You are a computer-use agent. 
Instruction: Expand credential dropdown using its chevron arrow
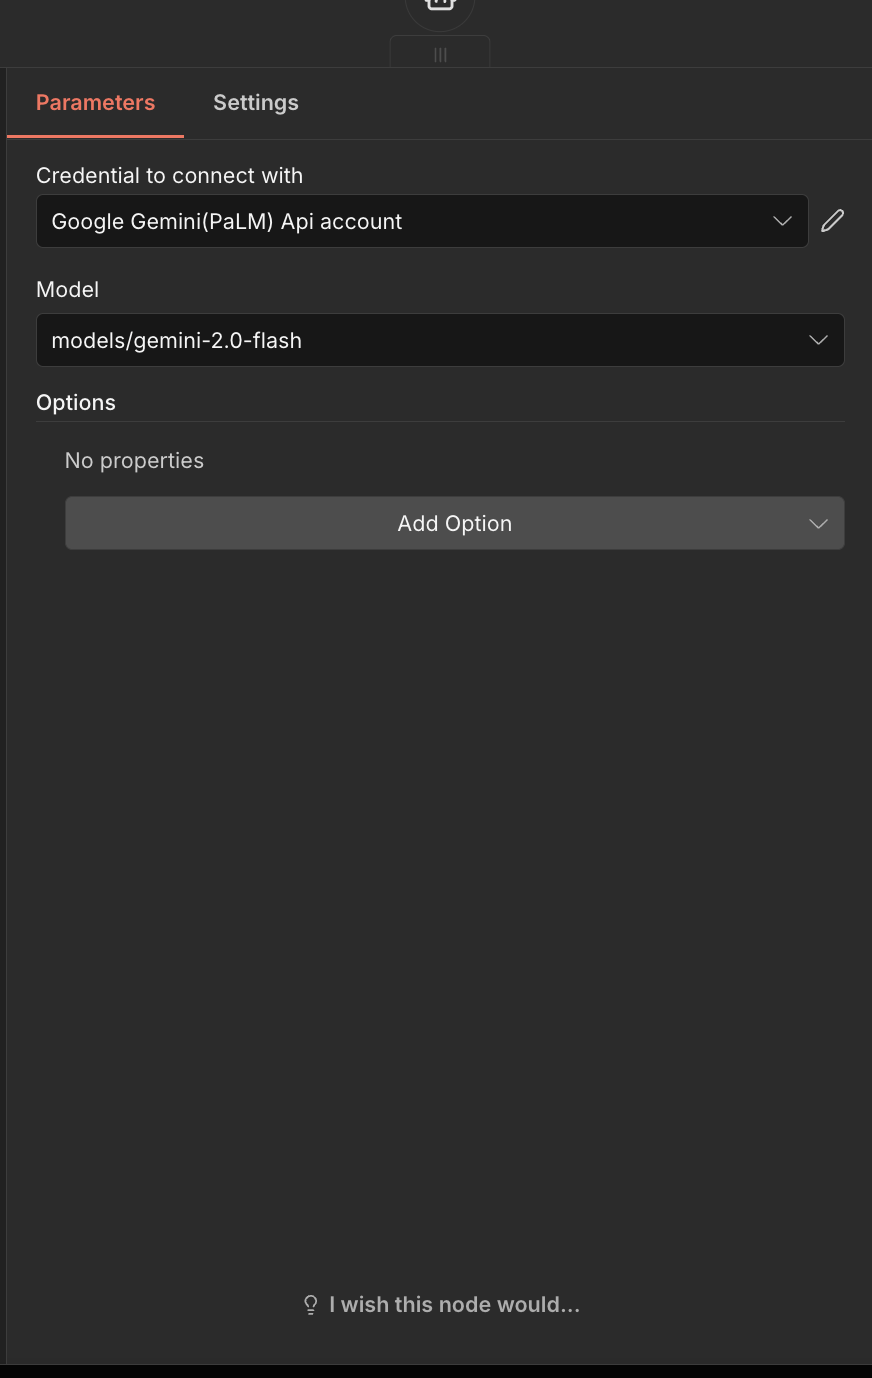point(782,221)
